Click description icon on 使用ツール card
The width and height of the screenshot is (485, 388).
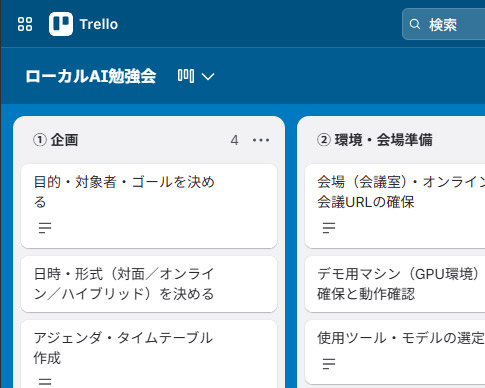tap(329, 364)
